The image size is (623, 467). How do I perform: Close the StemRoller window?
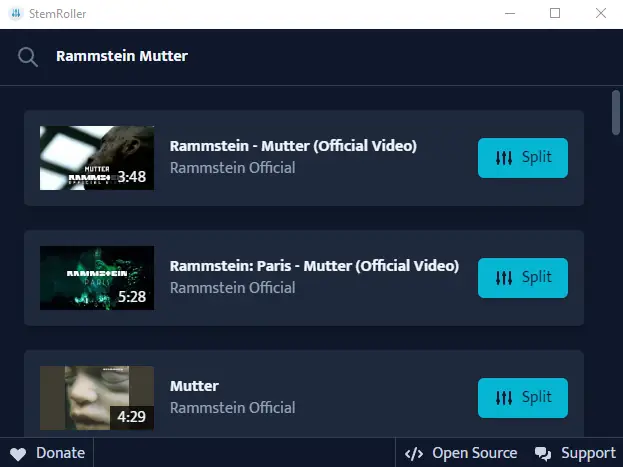(x=601, y=14)
